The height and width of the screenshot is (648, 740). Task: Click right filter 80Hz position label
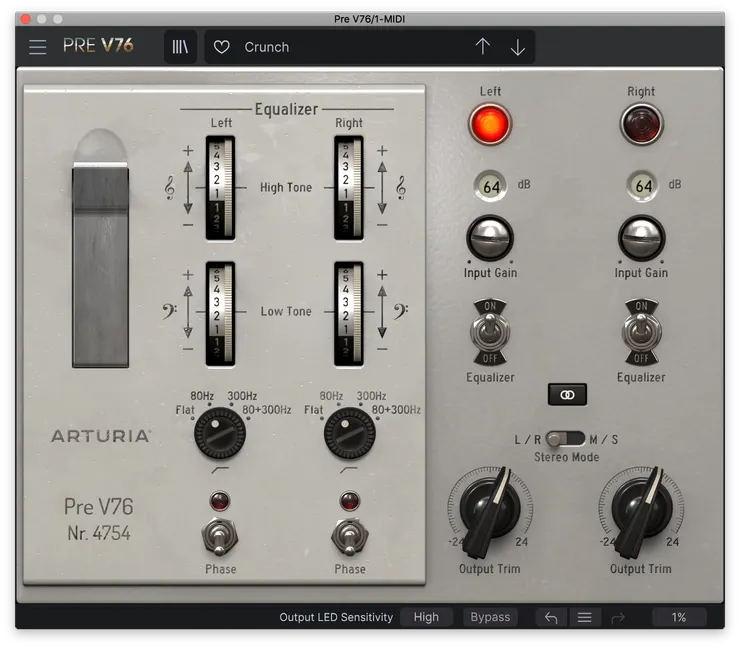[331, 396]
